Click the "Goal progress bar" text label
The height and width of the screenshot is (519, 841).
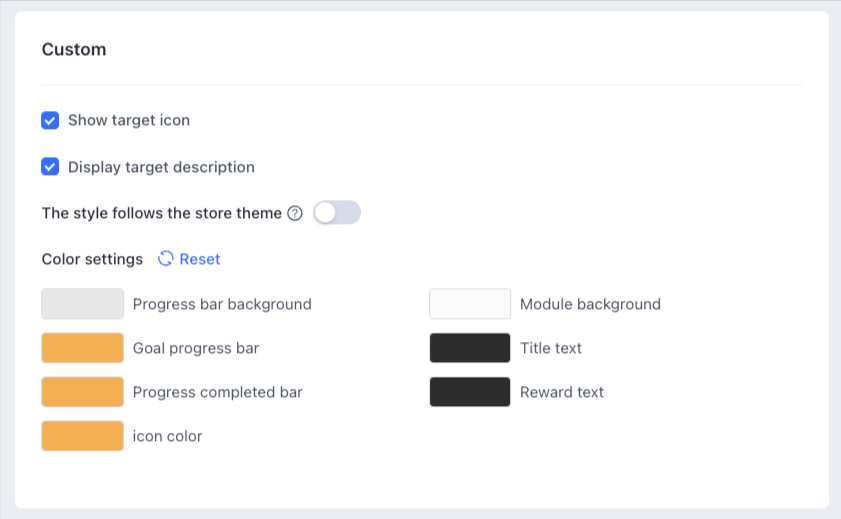tap(196, 348)
